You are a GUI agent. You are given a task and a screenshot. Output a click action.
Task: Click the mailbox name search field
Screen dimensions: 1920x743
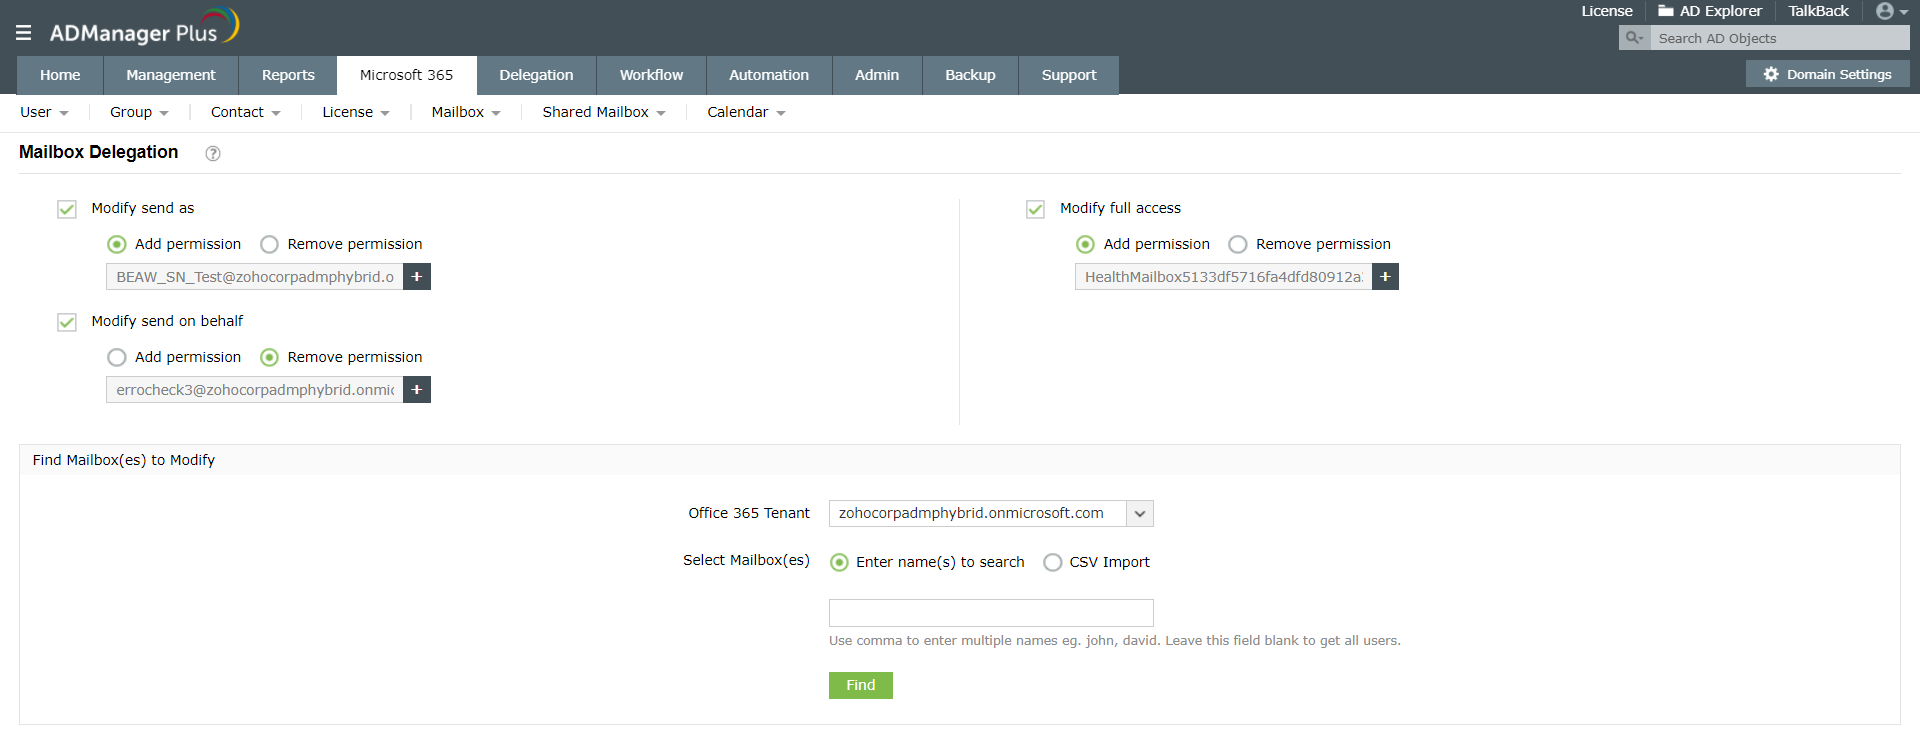pos(991,613)
